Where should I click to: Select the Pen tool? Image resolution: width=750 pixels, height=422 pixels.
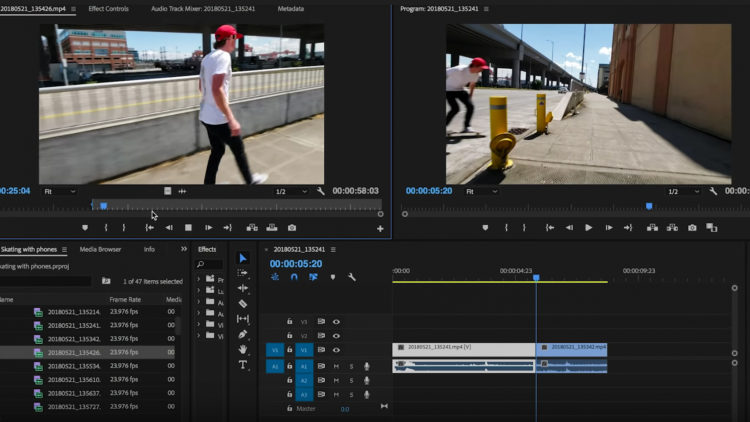point(243,334)
